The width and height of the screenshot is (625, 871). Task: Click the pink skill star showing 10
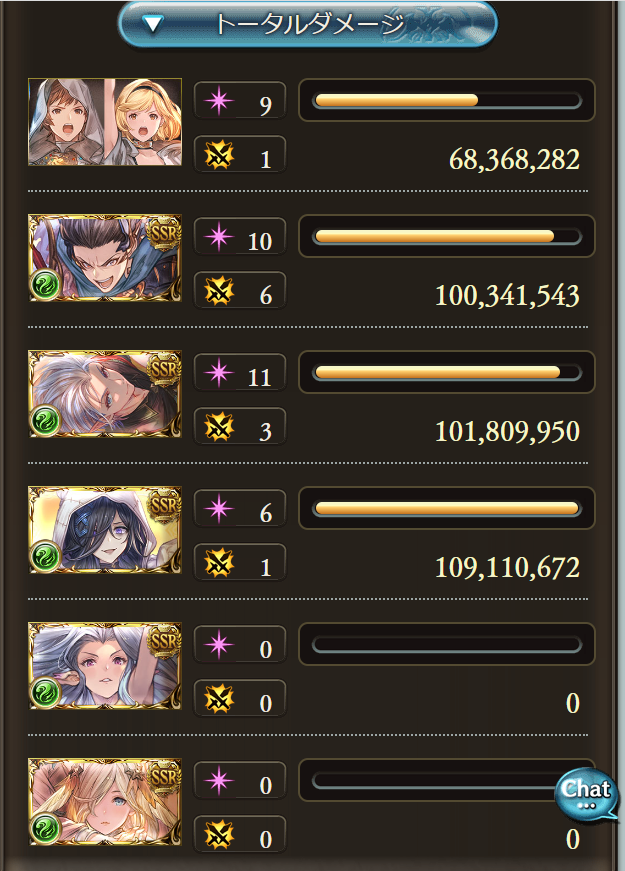pos(219,237)
